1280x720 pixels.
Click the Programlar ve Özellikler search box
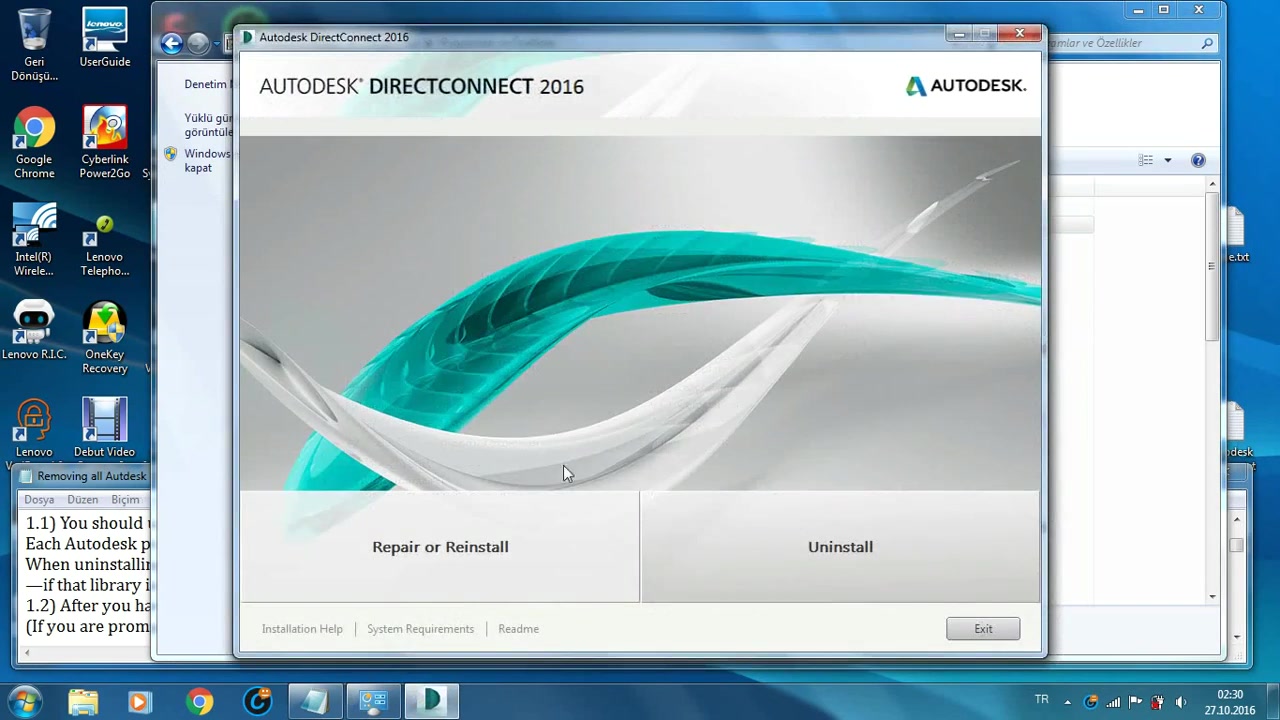click(x=1130, y=43)
